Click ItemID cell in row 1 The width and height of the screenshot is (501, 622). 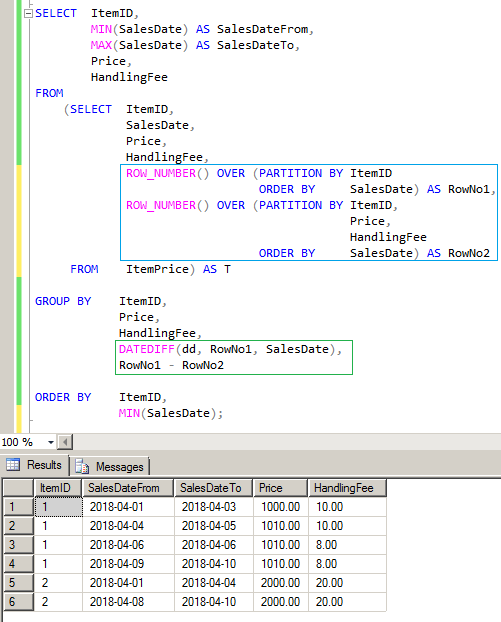pos(58,507)
